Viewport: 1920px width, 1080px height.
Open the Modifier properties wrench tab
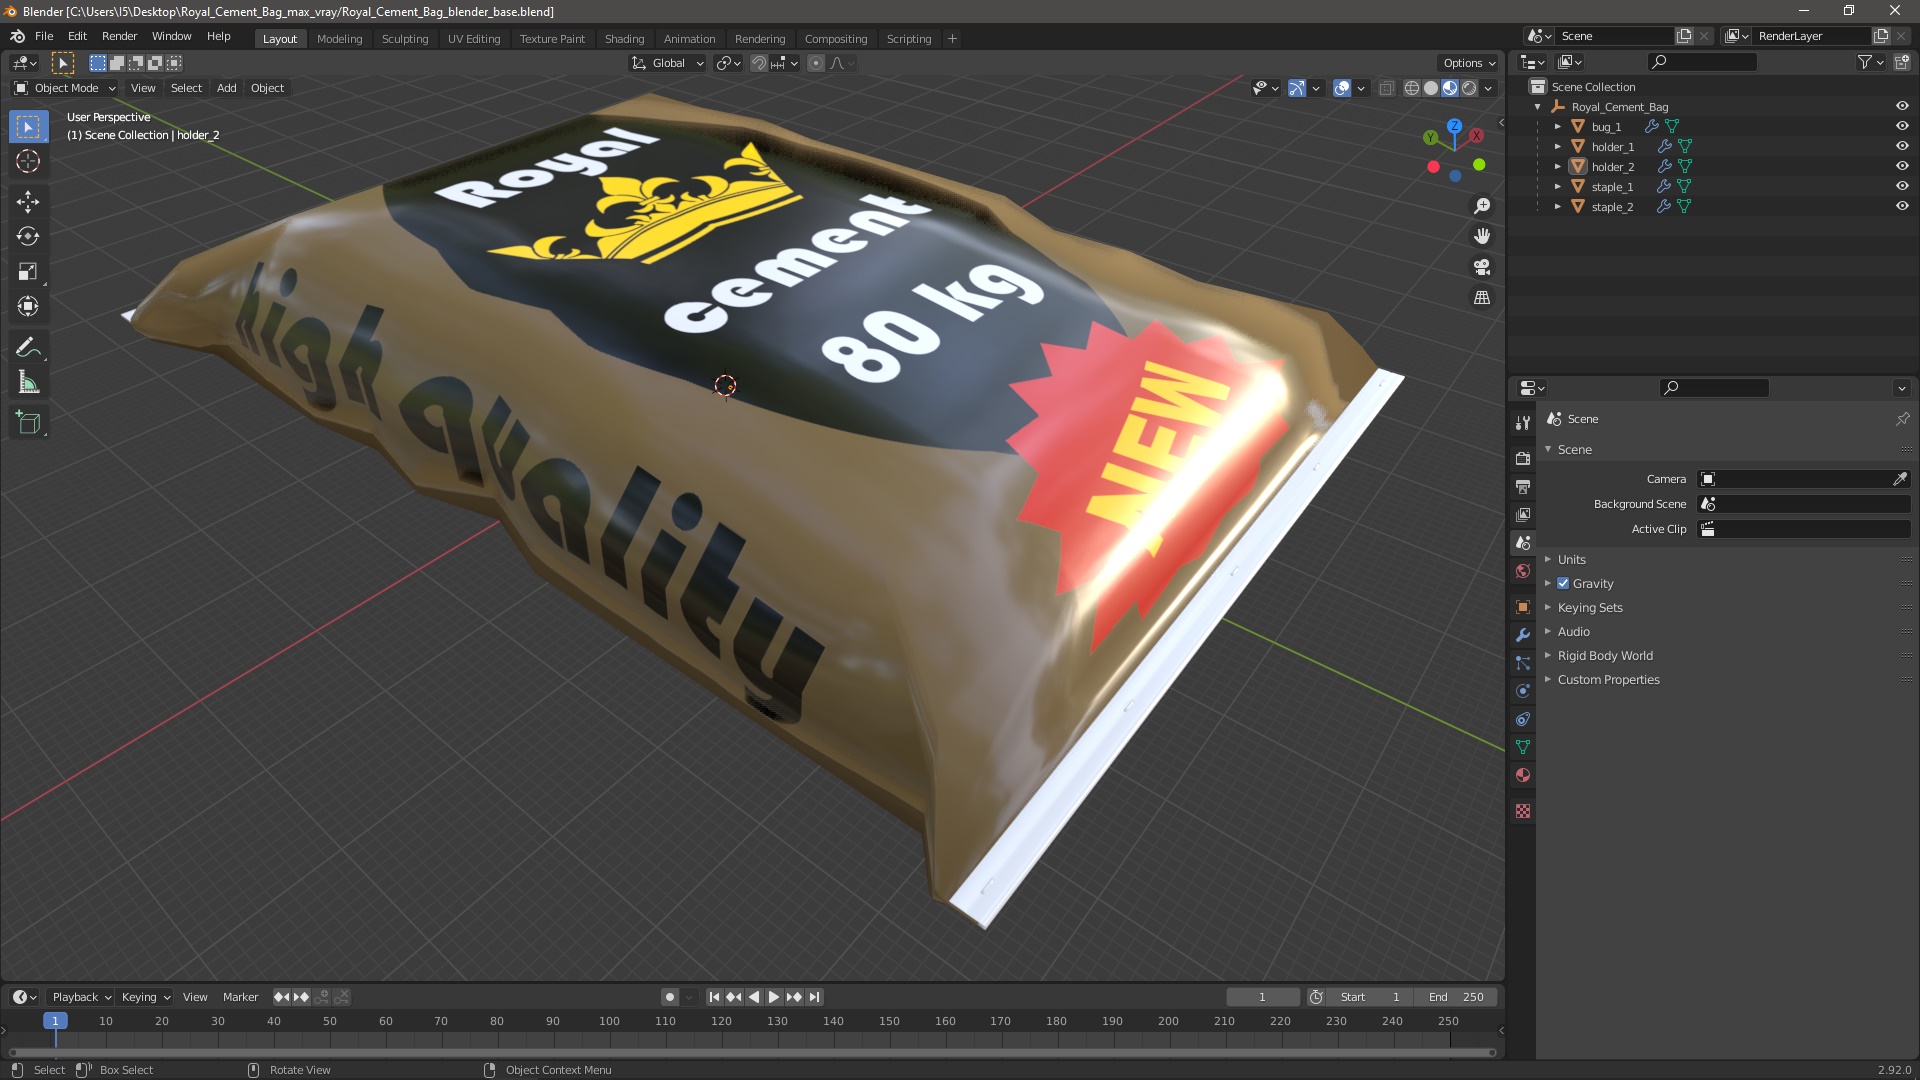pos(1523,635)
